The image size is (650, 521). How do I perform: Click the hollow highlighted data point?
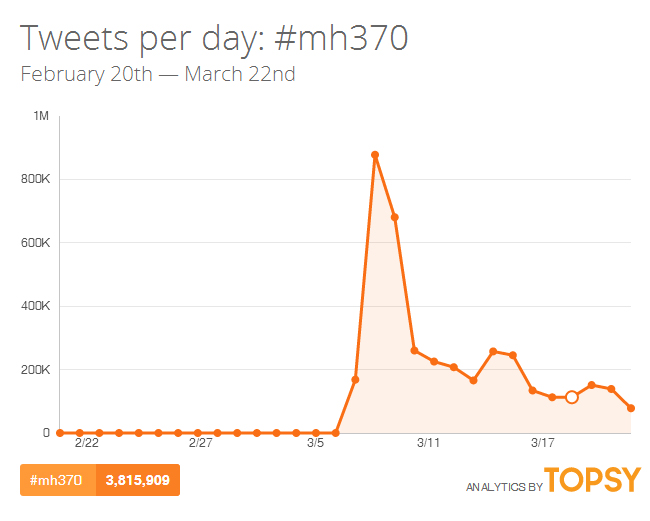pos(572,397)
